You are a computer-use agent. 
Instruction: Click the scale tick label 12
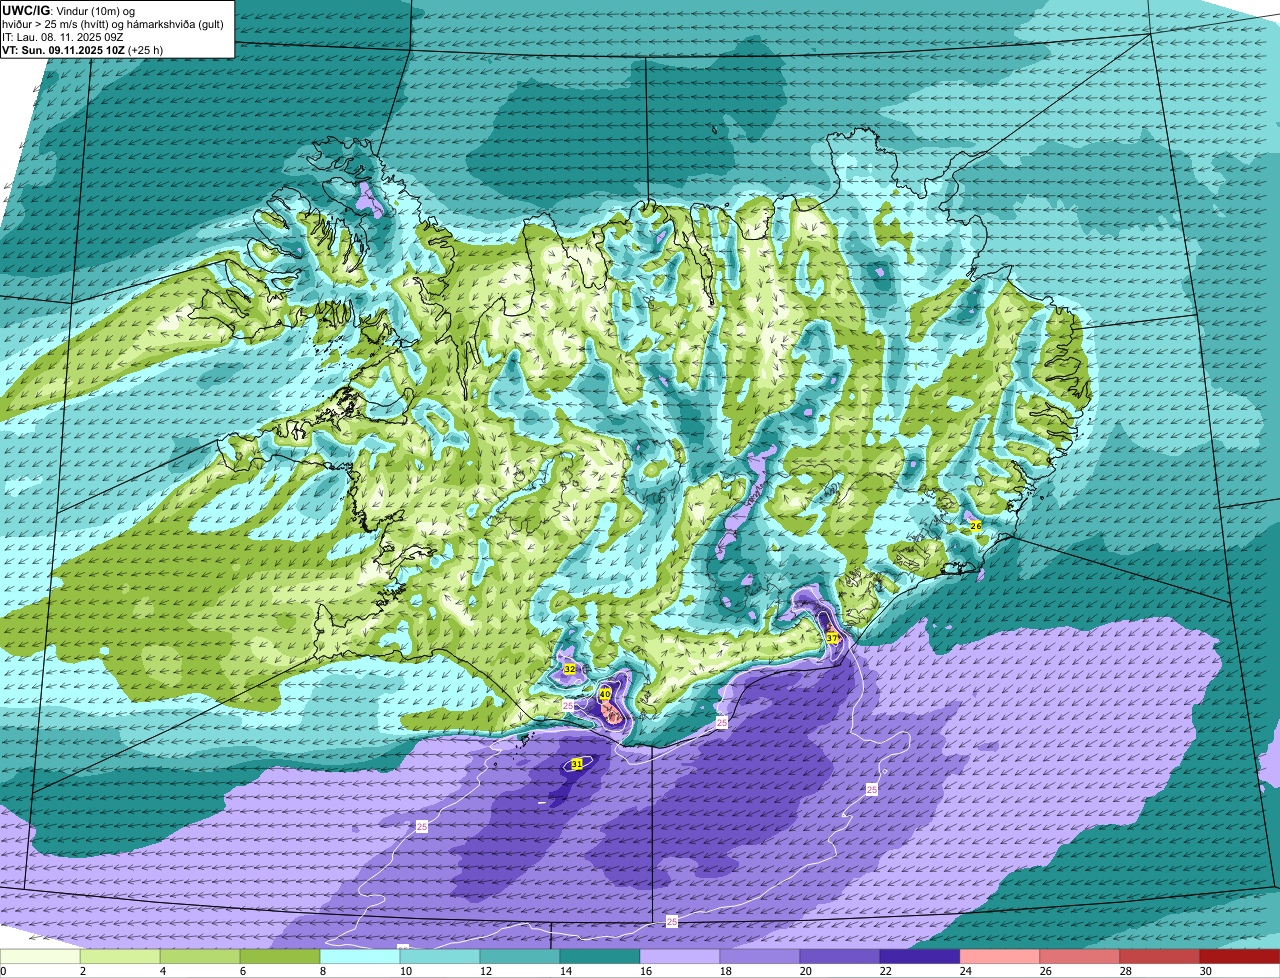coord(485,971)
